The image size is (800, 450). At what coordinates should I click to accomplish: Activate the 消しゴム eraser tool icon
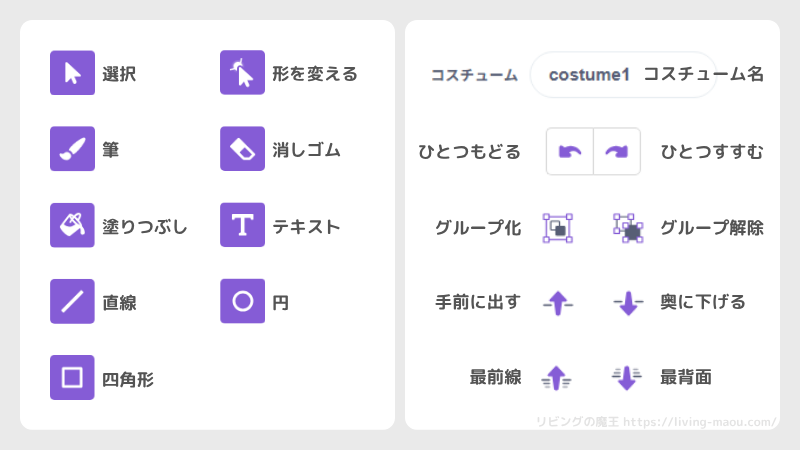pyautogui.click(x=242, y=148)
